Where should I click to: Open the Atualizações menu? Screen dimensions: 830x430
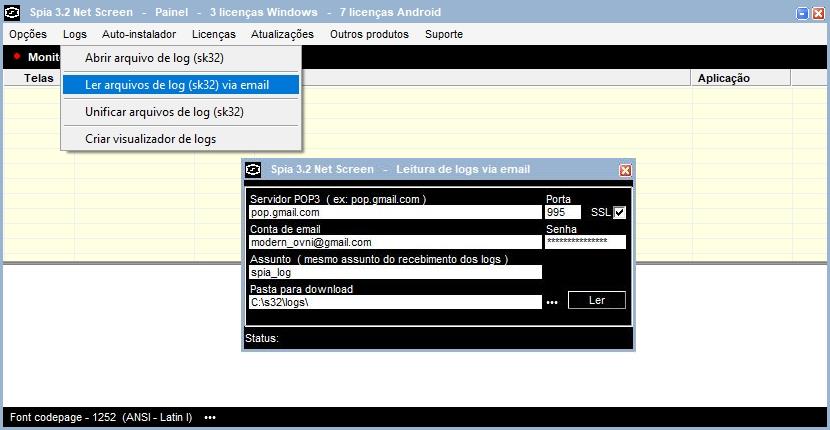point(282,34)
